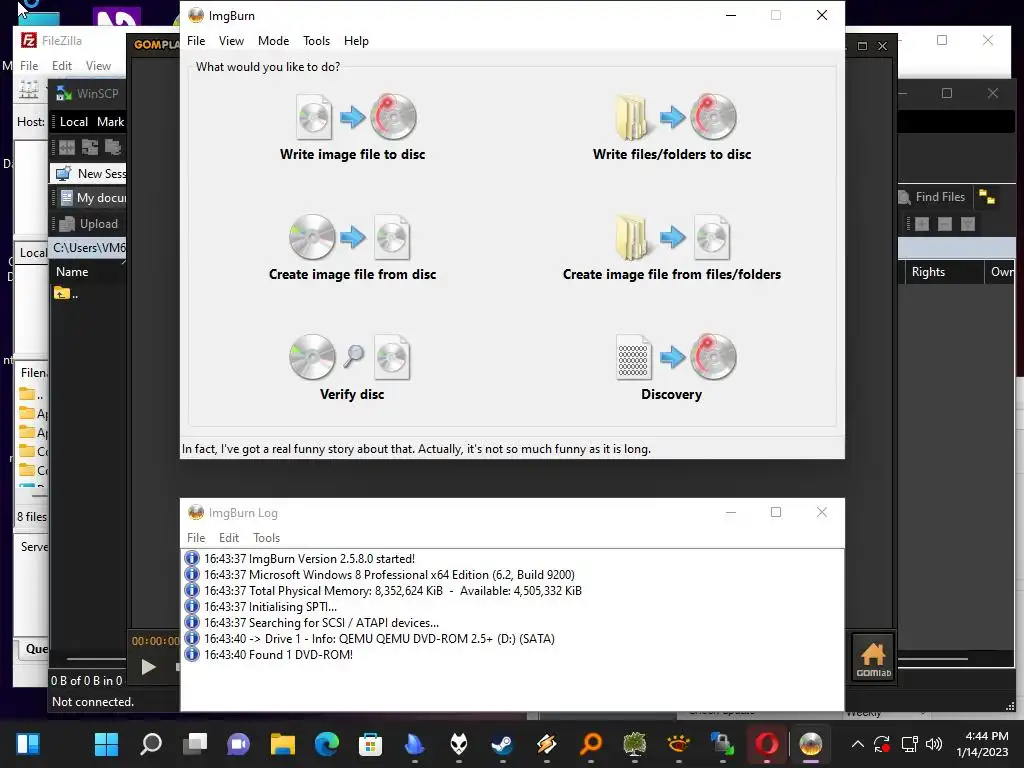Open ImgBurn Tools menu
The image size is (1024, 768).
click(316, 40)
